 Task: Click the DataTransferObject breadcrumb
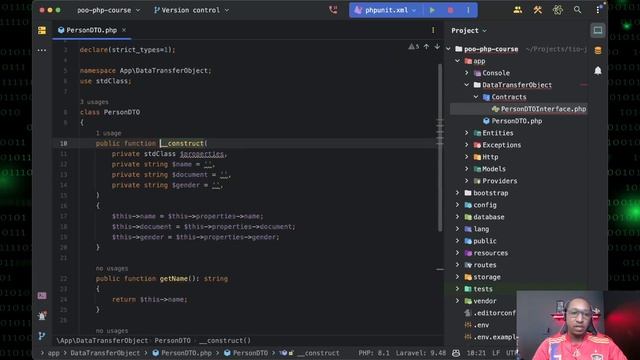(105, 353)
